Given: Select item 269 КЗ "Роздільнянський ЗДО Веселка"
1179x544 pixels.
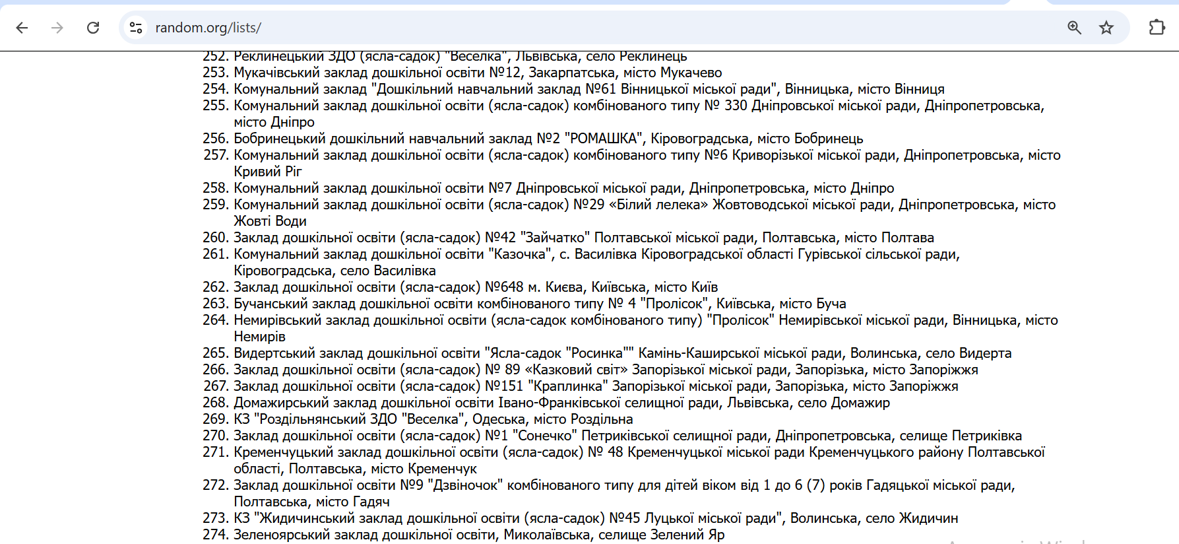Looking at the screenshot, I should coord(433,420).
